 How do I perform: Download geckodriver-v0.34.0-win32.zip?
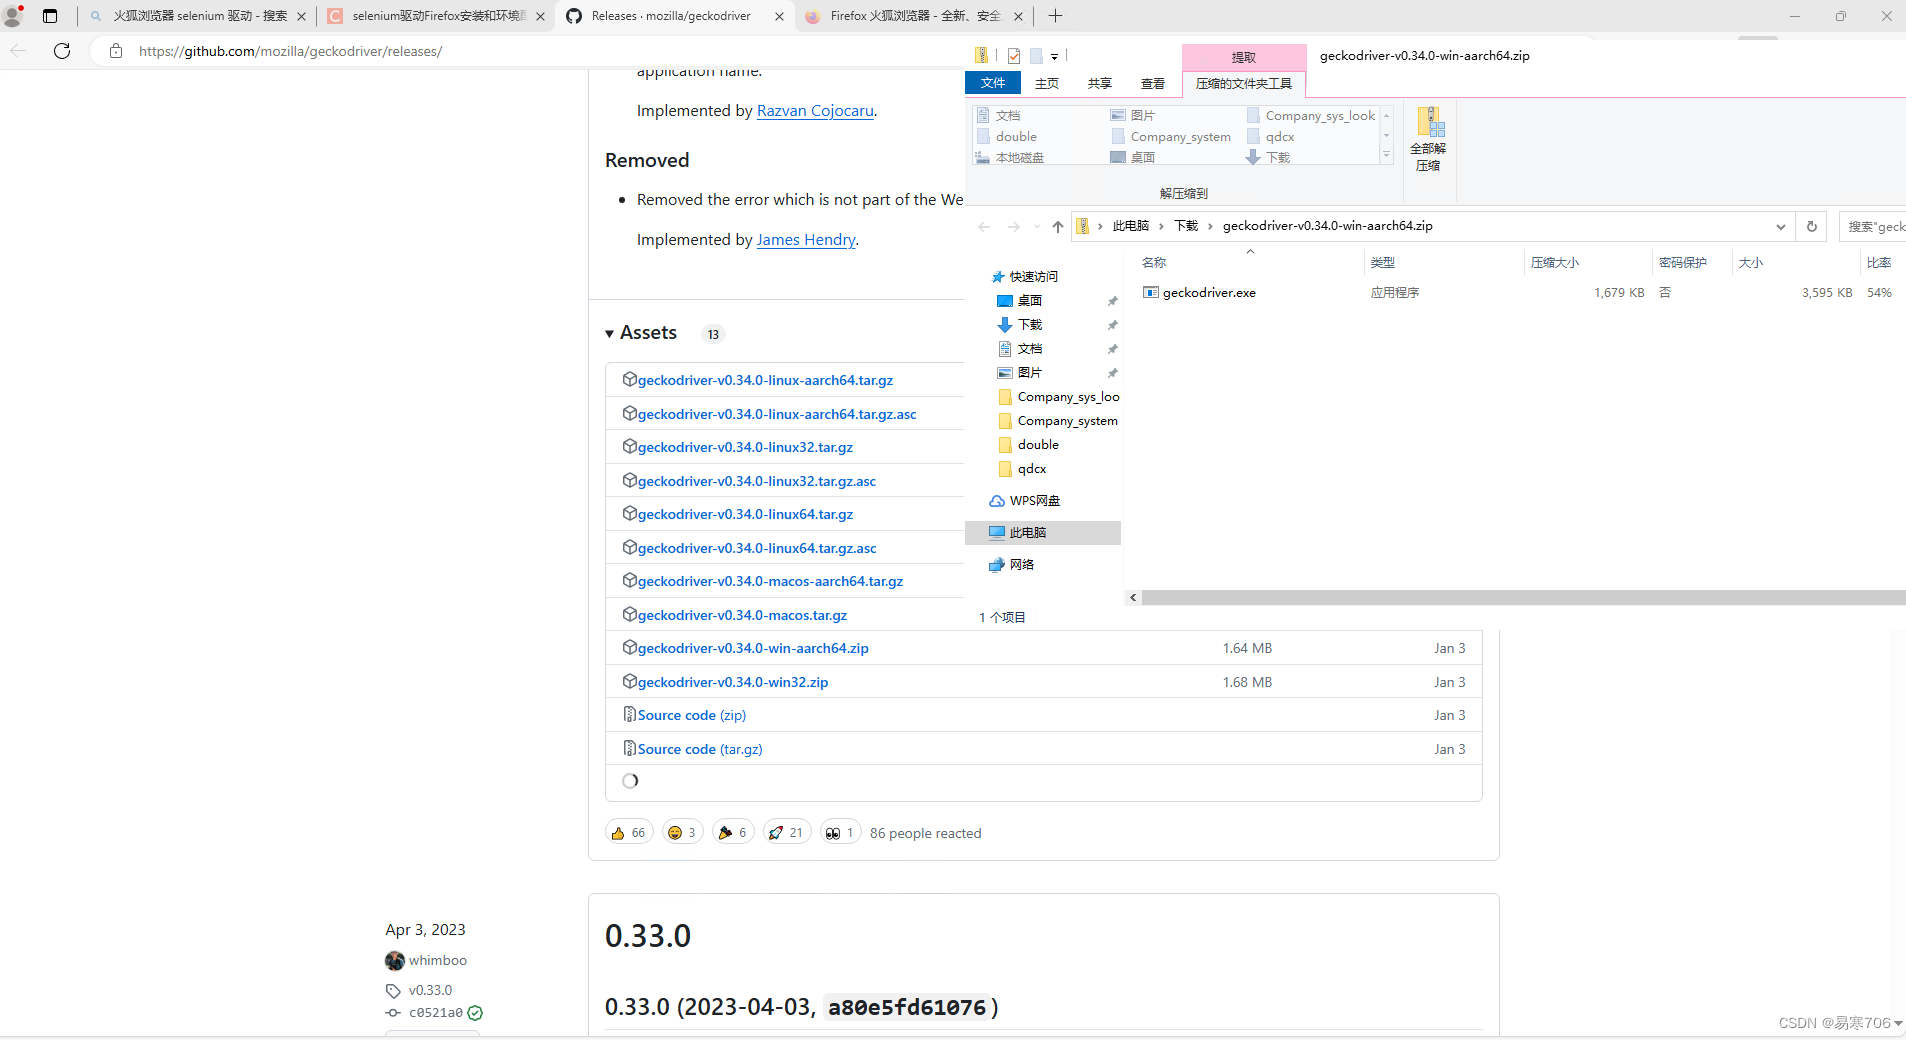click(x=732, y=681)
